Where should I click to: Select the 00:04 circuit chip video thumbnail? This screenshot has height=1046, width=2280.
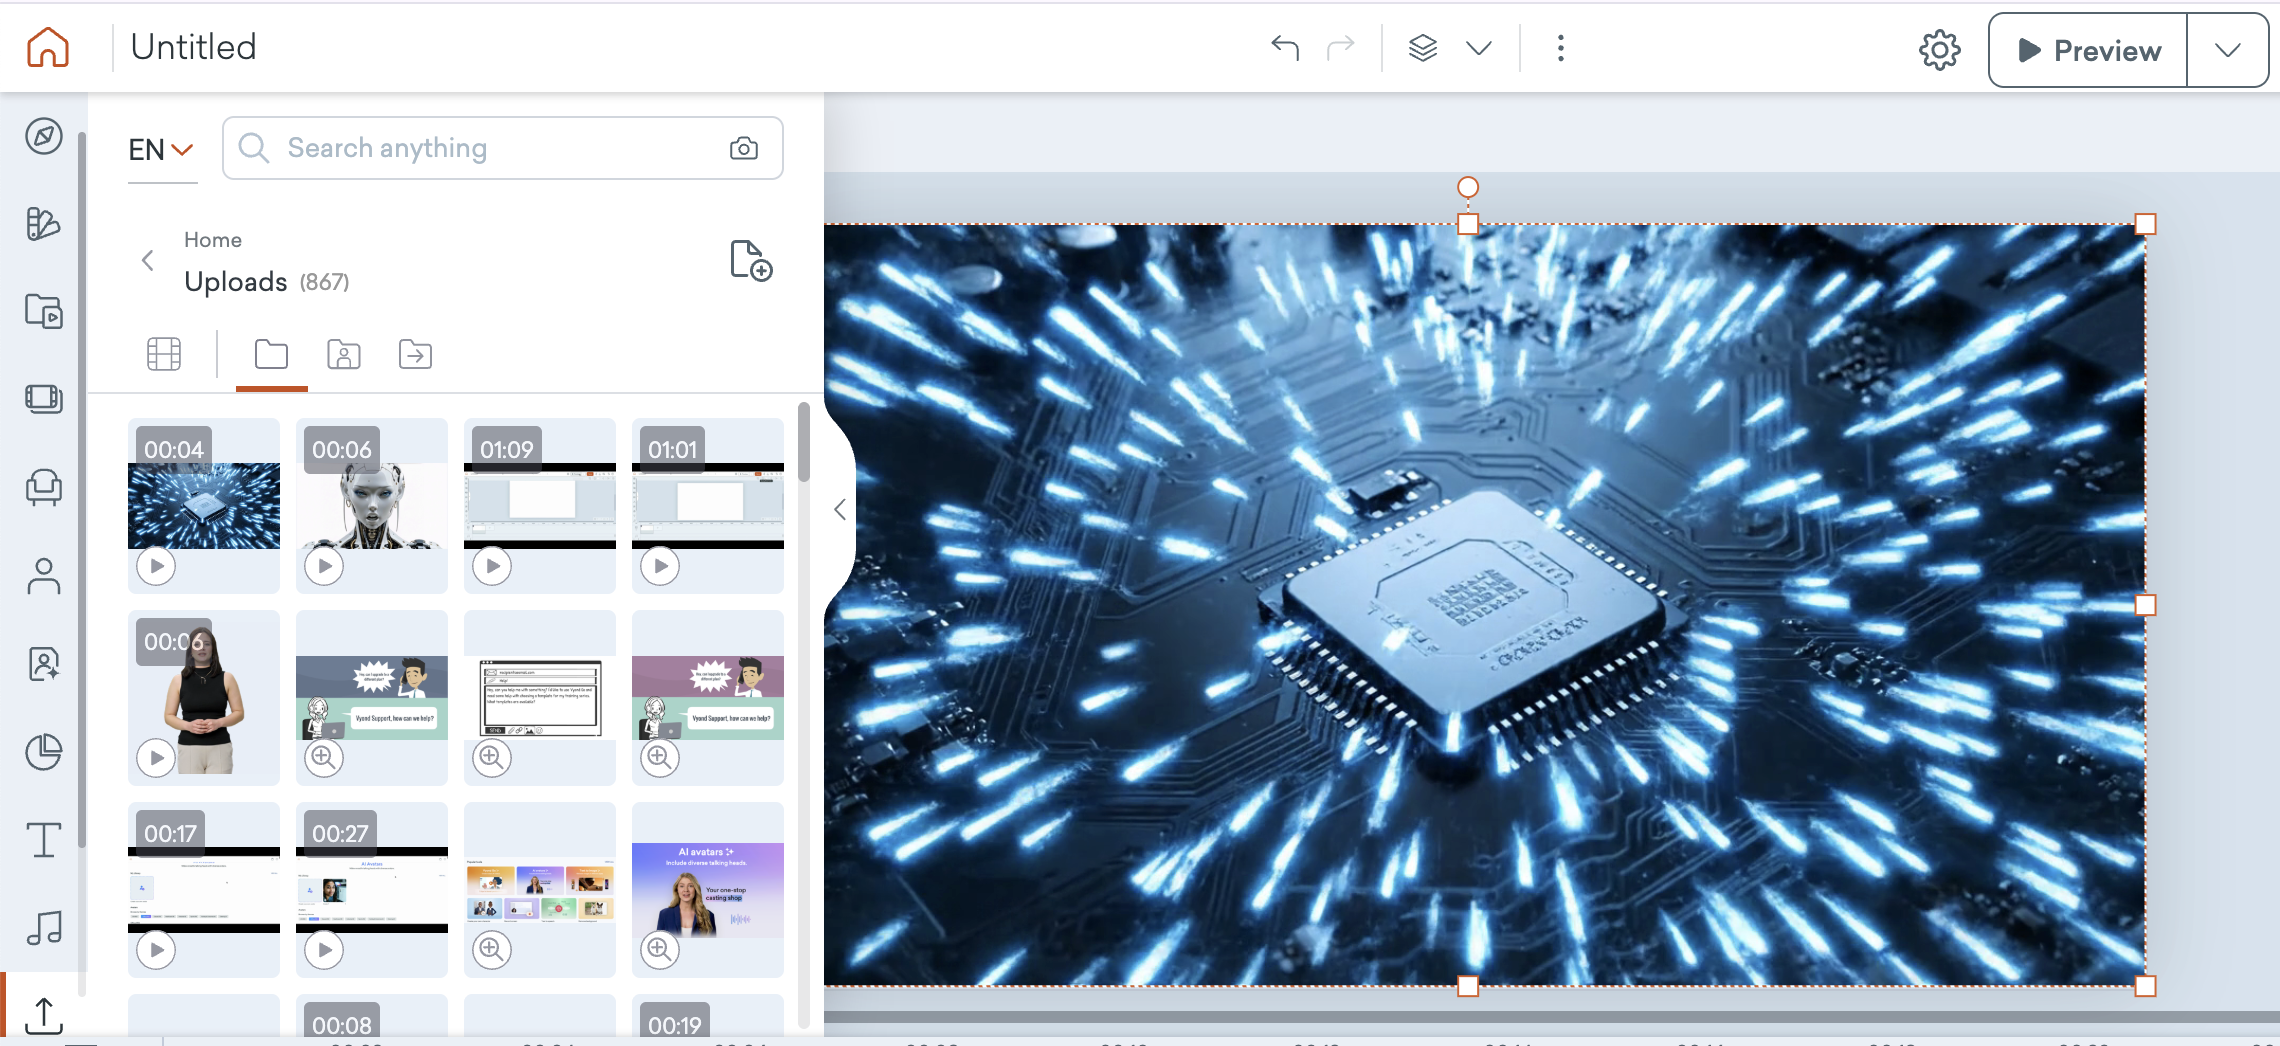click(204, 505)
